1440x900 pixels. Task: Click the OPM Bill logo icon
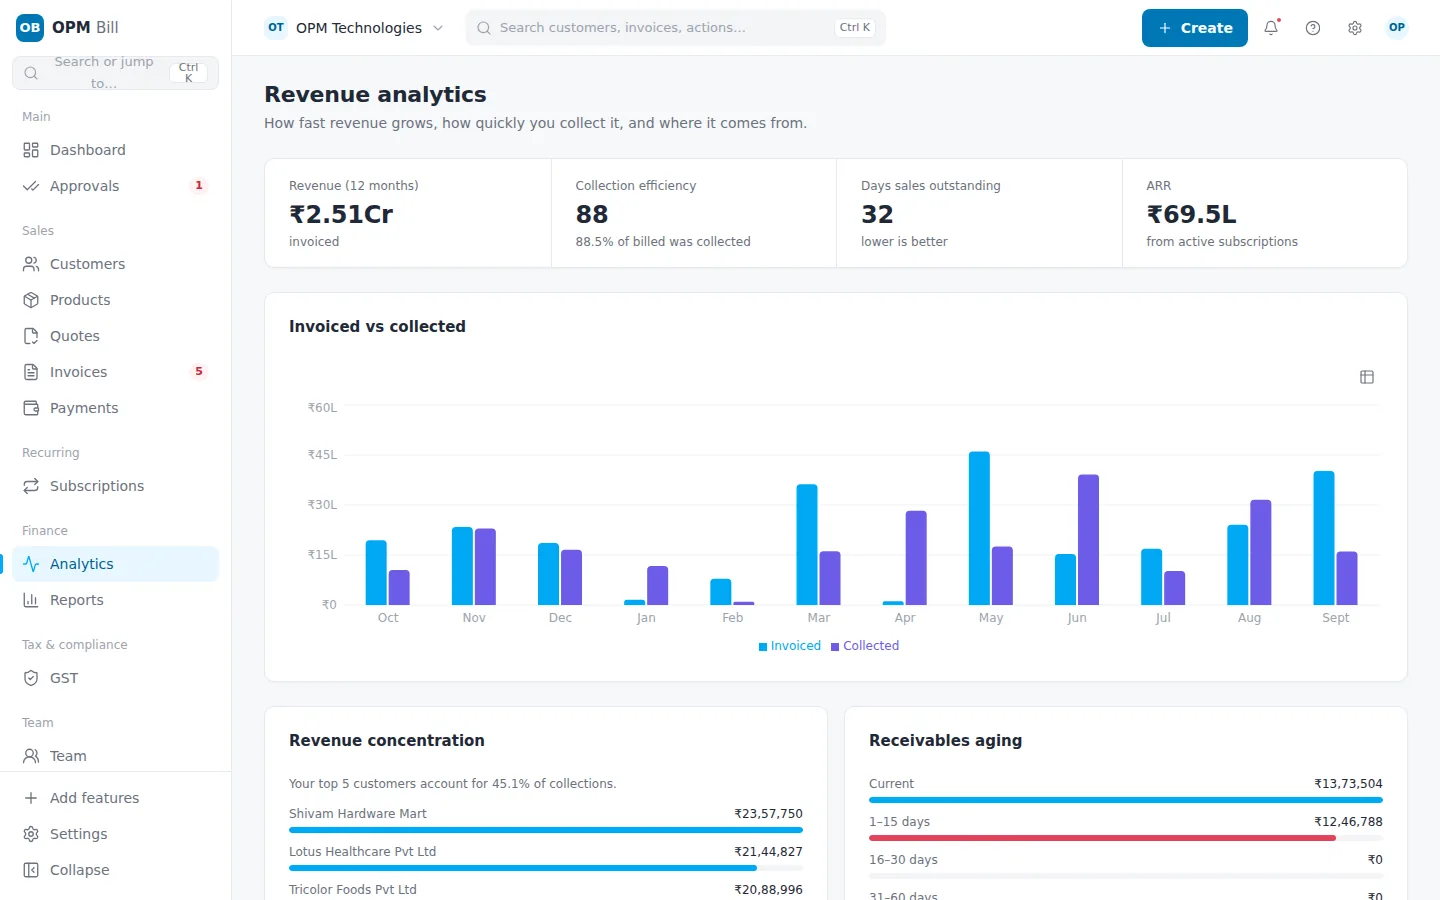click(30, 28)
